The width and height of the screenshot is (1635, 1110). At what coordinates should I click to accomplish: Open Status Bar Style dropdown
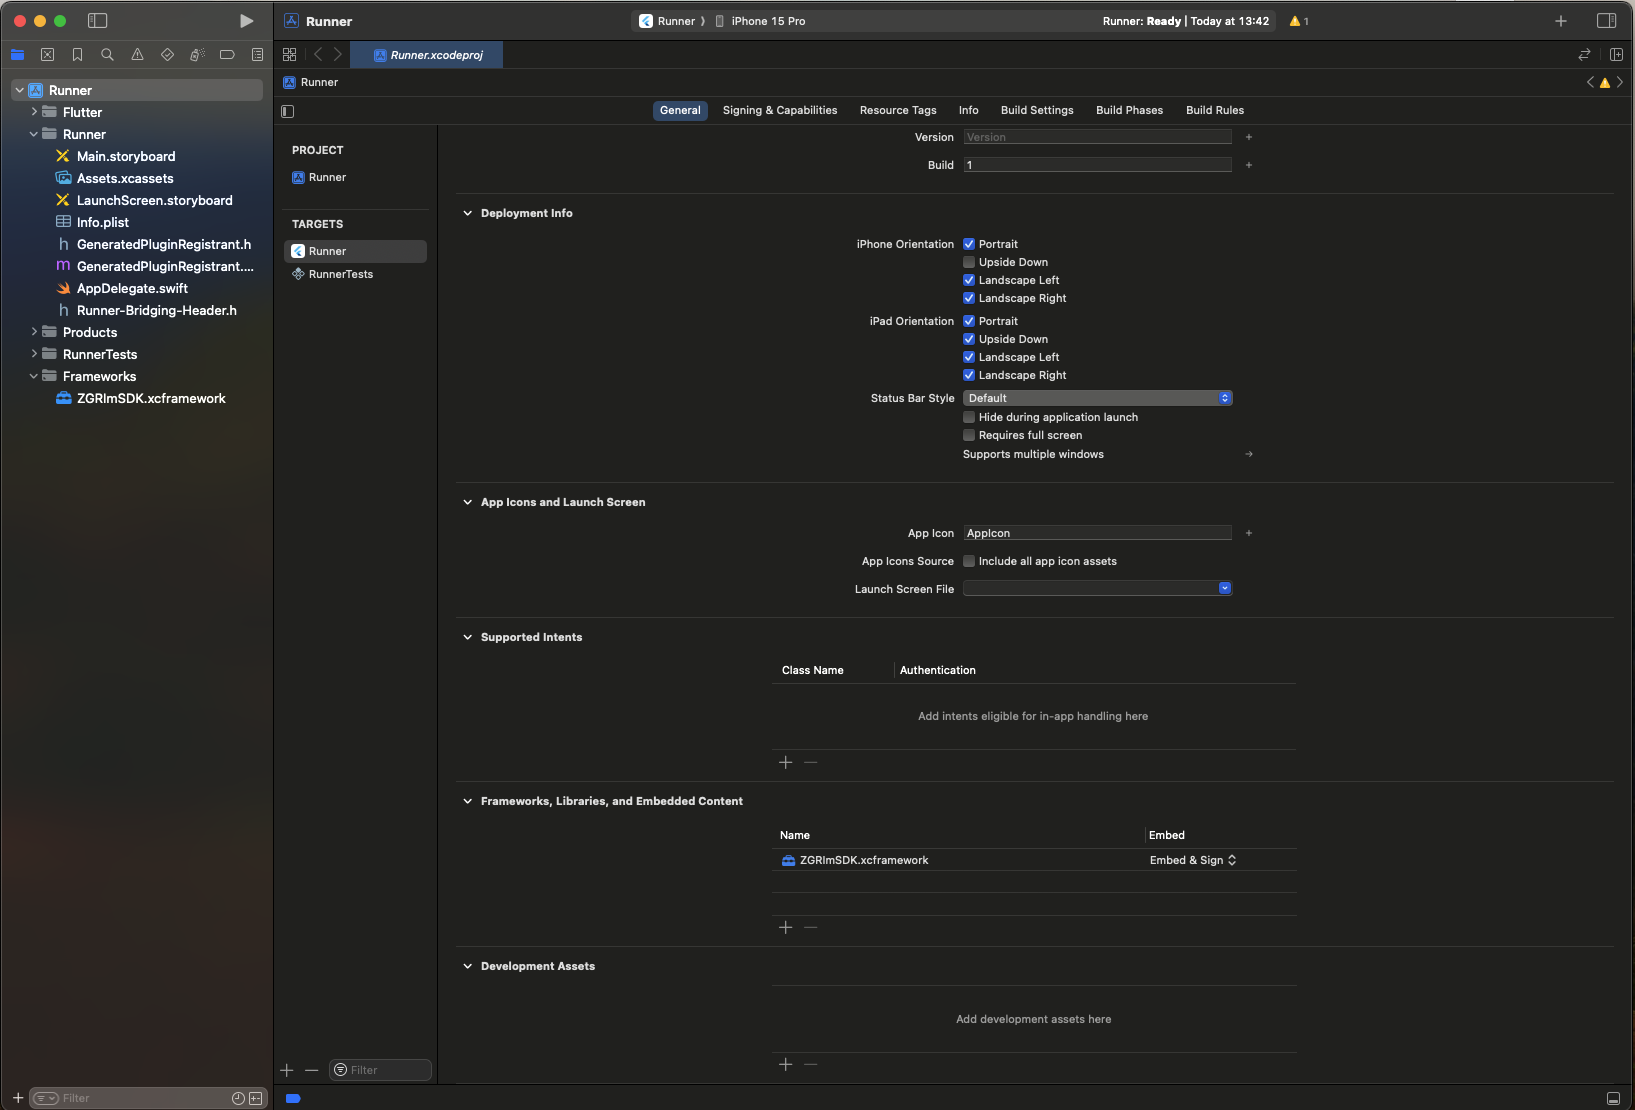pos(1097,398)
